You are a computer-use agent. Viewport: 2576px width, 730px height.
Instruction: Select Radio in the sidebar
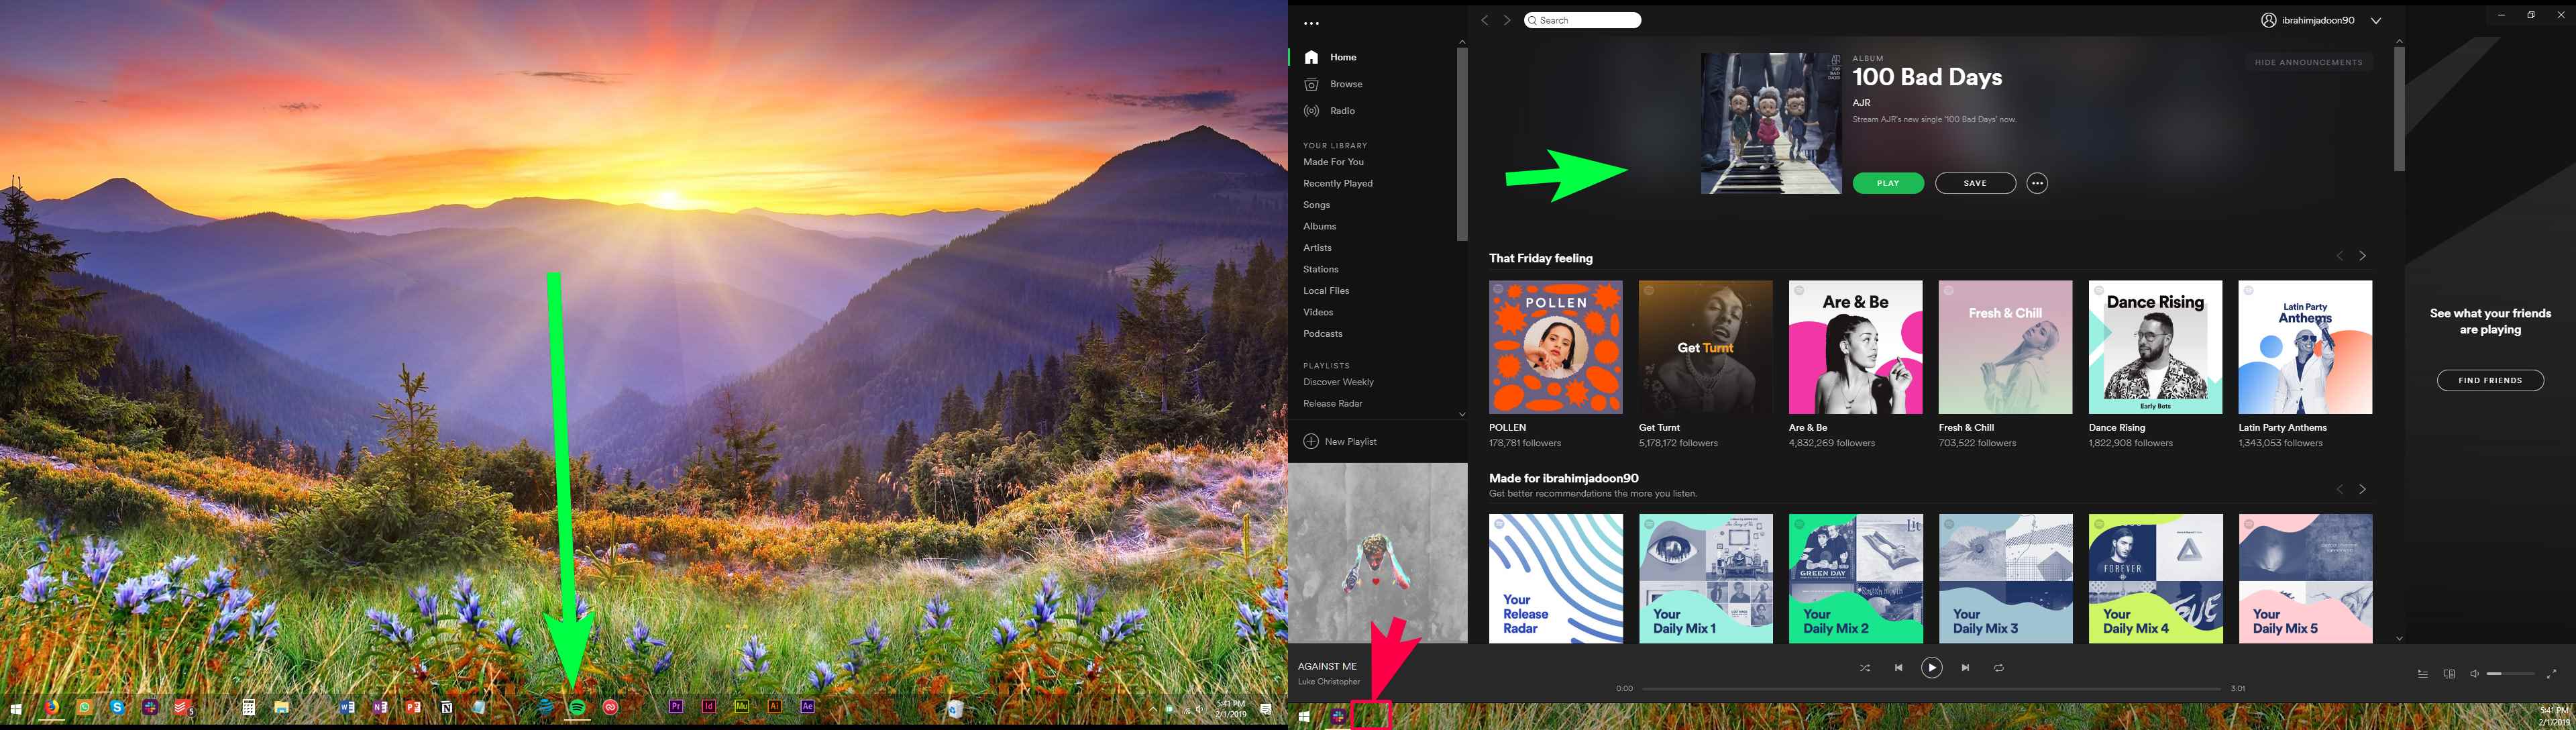click(x=1342, y=111)
